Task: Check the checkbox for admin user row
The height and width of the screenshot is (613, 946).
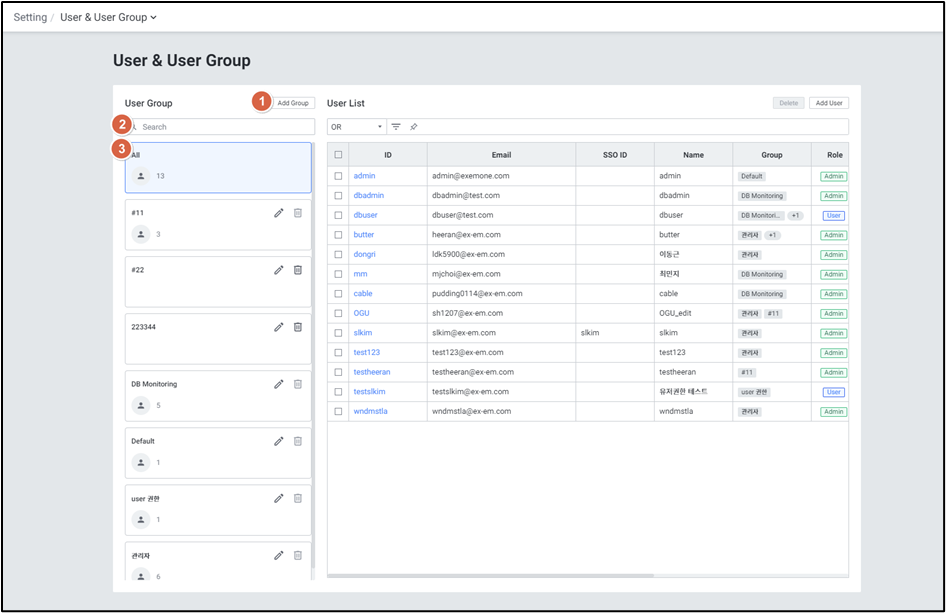Action: pos(338,176)
